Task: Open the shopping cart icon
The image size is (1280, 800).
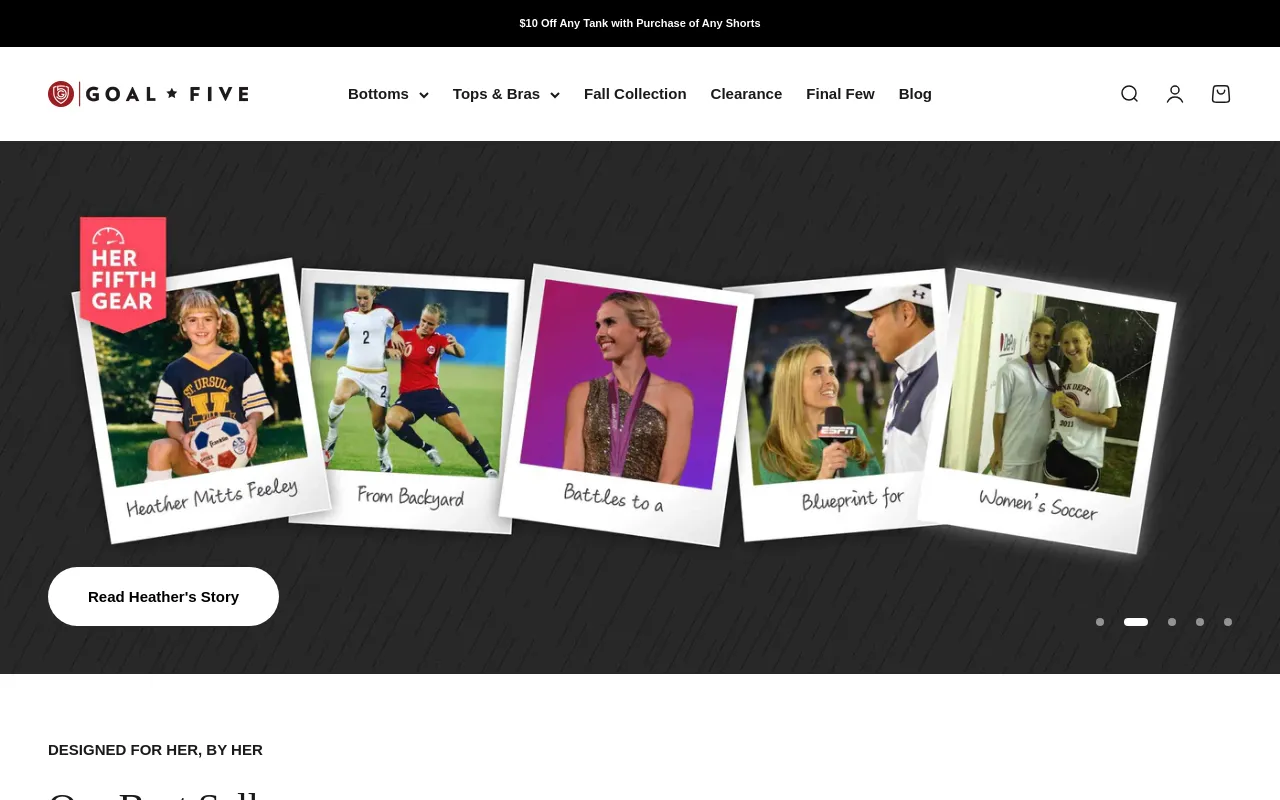Action: [x=1221, y=94]
